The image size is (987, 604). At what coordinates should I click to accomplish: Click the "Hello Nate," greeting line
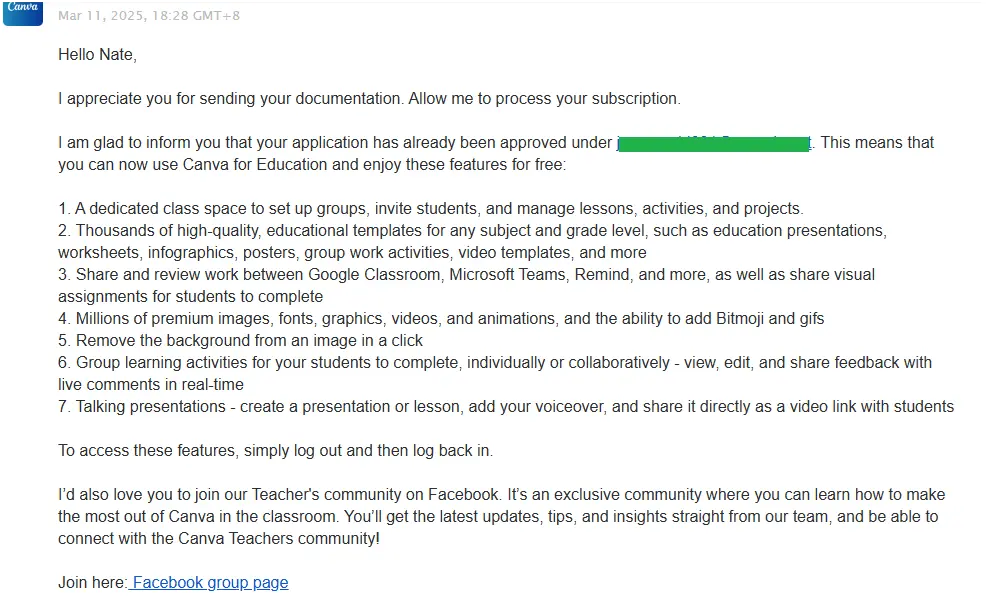(98, 55)
